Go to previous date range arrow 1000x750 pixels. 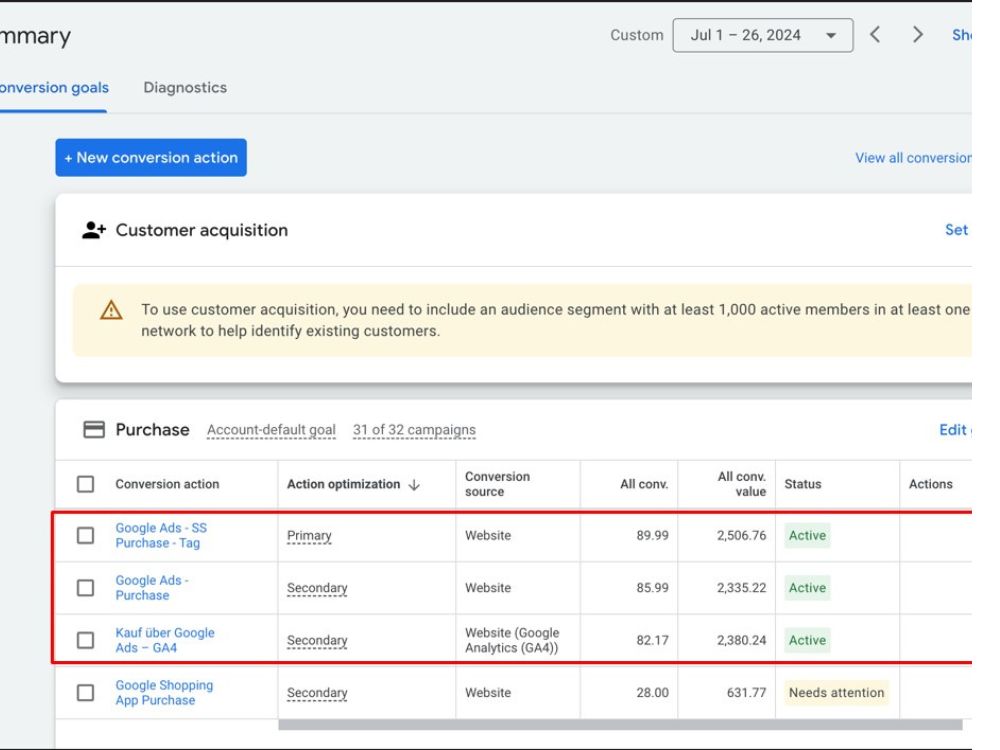(875, 34)
